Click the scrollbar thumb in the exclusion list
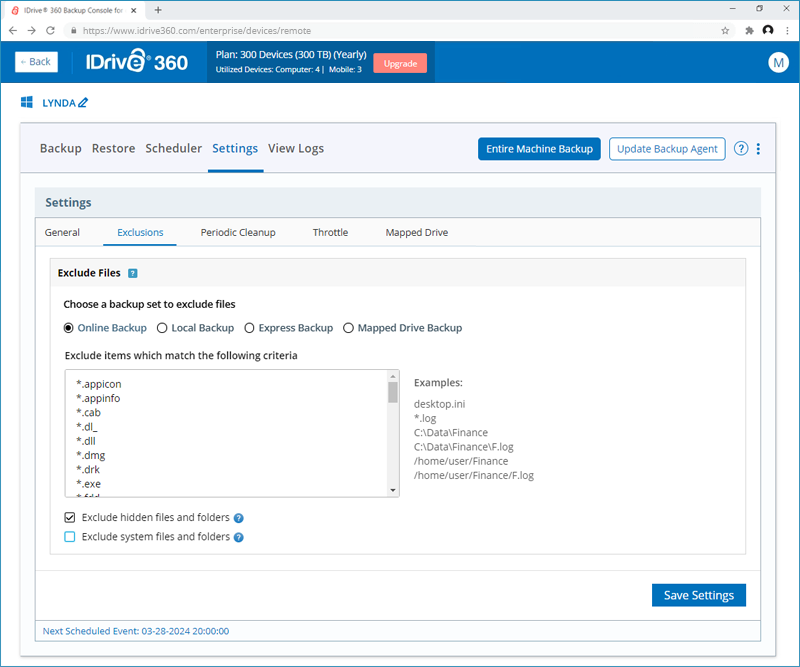This screenshot has height=667, width=800. pos(392,392)
